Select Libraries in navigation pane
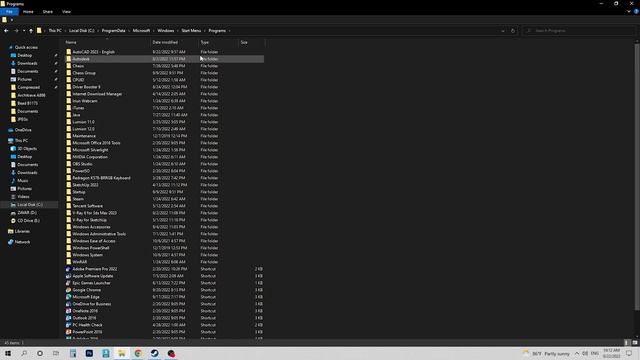 (22, 231)
